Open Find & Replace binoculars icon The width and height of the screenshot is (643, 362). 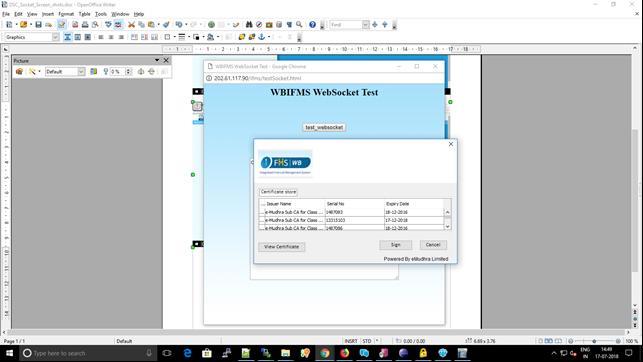249,25
